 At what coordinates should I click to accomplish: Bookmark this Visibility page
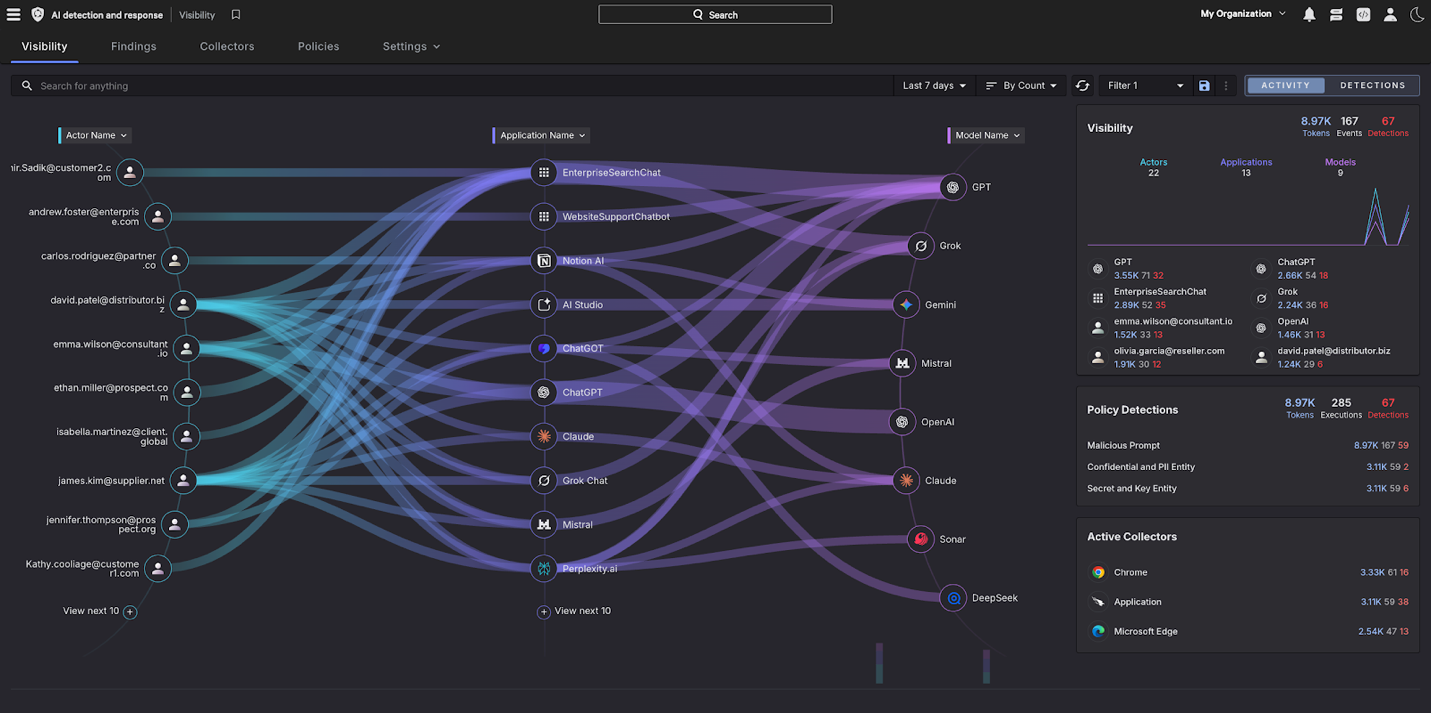pos(236,15)
